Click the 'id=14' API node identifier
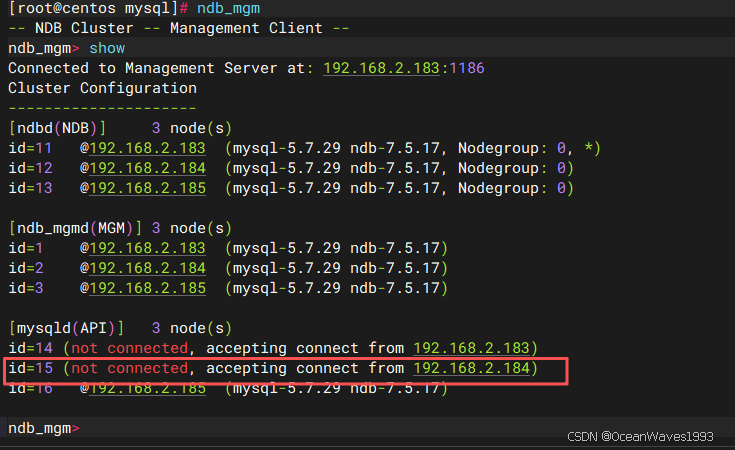 pos(30,348)
